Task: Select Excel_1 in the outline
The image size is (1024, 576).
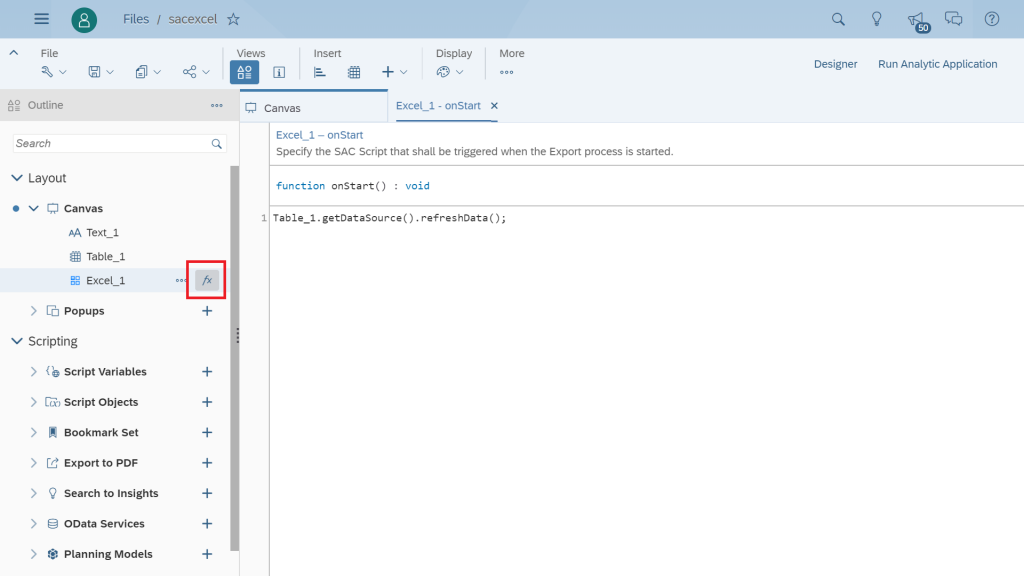Action: tap(106, 281)
